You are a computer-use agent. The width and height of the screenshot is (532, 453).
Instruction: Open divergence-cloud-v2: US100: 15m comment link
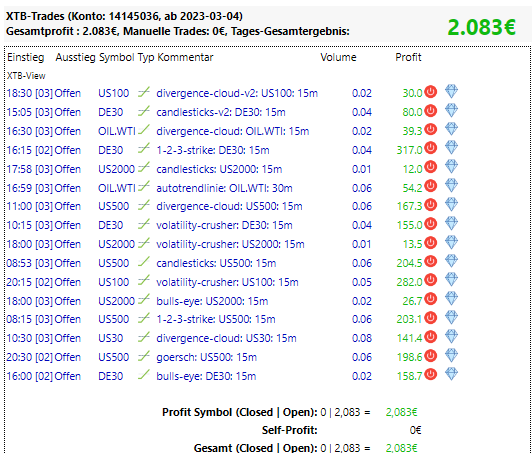point(237,93)
